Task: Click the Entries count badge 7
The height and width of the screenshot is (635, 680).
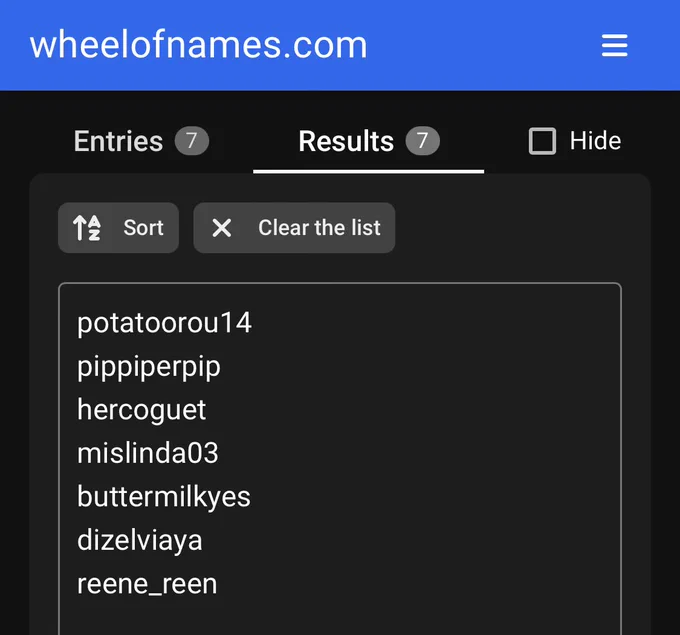Action: point(192,141)
